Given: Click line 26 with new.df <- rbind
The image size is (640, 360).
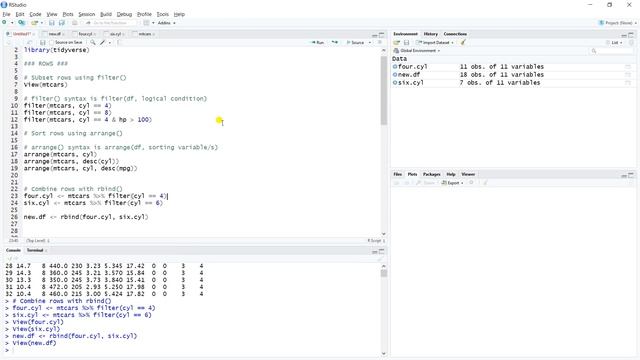Looking at the screenshot, I should (x=86, y=217).
